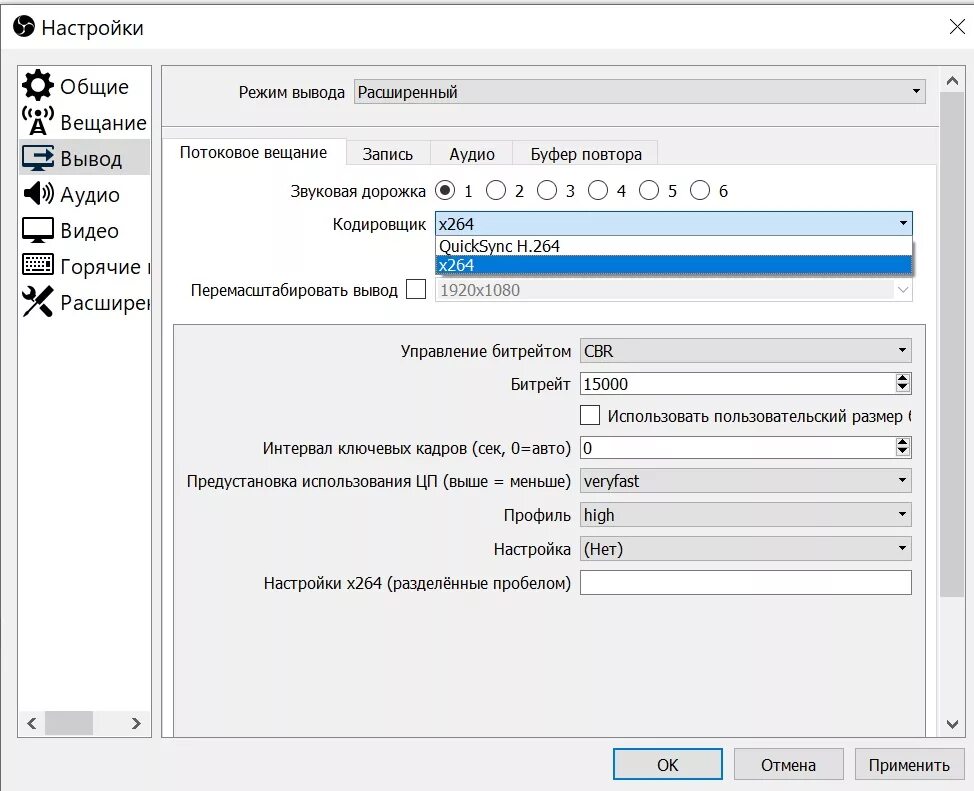This screenshot has width=974, height=791.
Task: Select audio track 2 radio button
Action: pyautogui.click(x=496, y=190)
